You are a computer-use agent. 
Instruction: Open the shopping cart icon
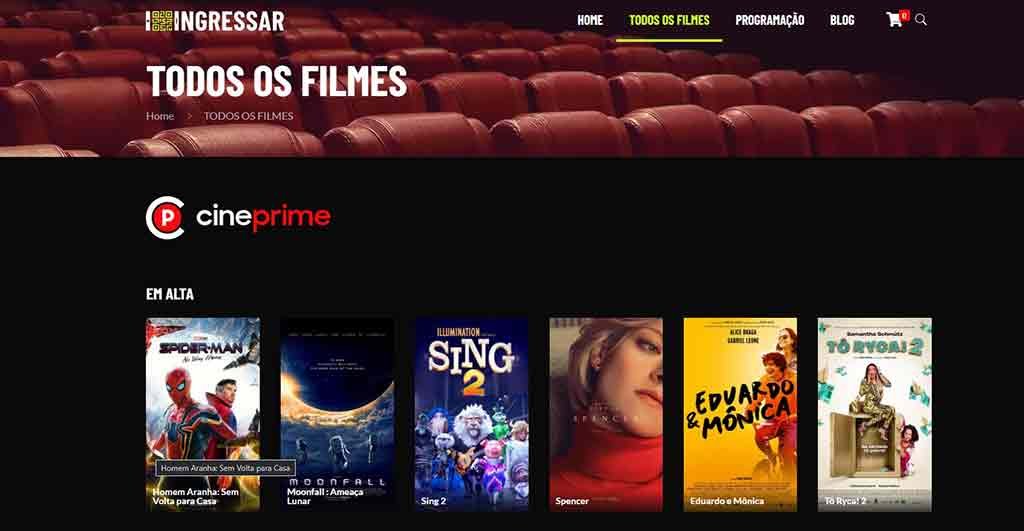coord(894,20)
